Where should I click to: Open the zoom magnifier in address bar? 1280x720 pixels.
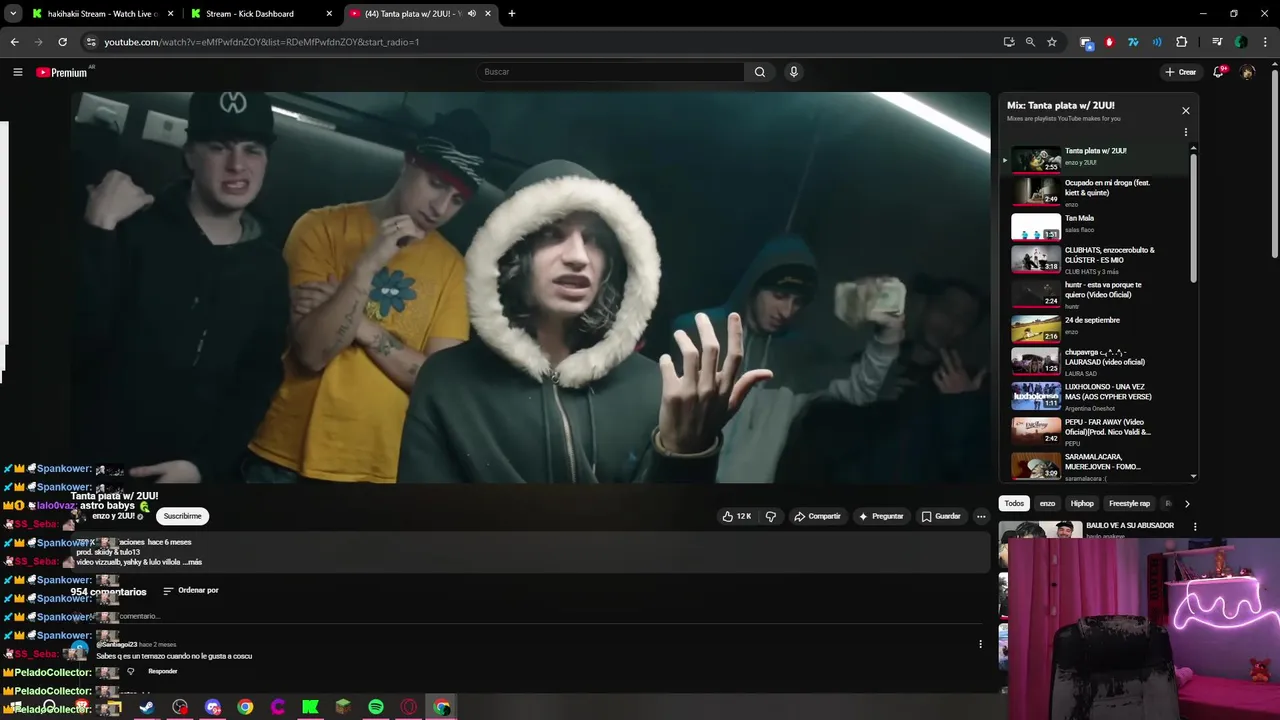[x=1030, y=42]
